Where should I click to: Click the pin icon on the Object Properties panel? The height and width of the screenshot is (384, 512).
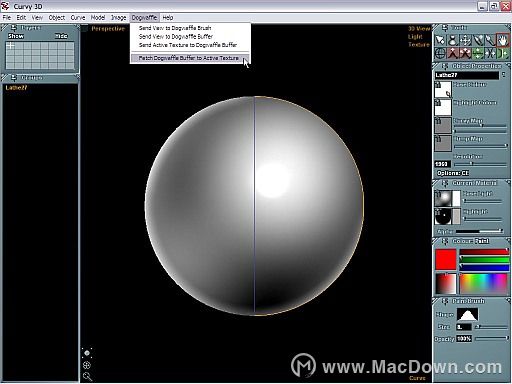click(445, 66)
